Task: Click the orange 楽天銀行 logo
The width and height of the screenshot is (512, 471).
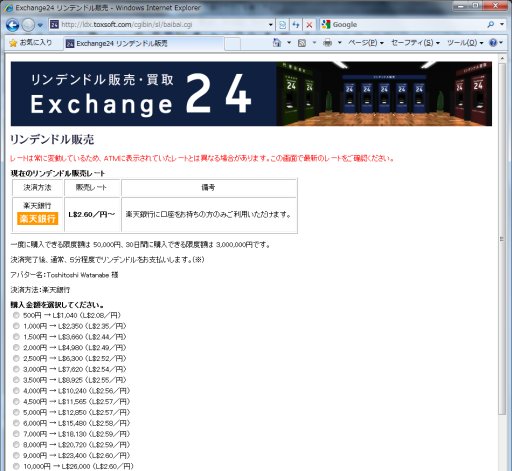Action: 37,219
